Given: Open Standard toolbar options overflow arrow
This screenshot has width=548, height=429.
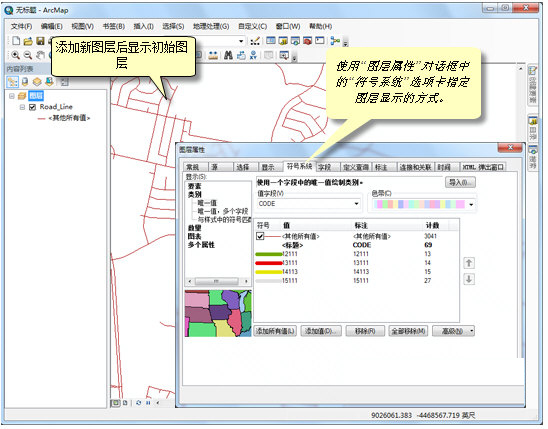Looking at the screenshot, I should (345, 43).
